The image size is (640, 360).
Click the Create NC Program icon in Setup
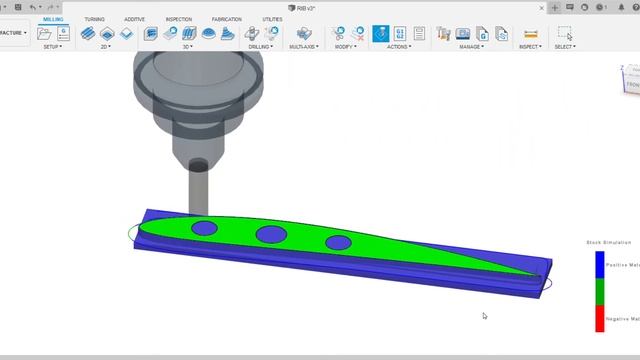pyautogui.click(x=63, y=33)
